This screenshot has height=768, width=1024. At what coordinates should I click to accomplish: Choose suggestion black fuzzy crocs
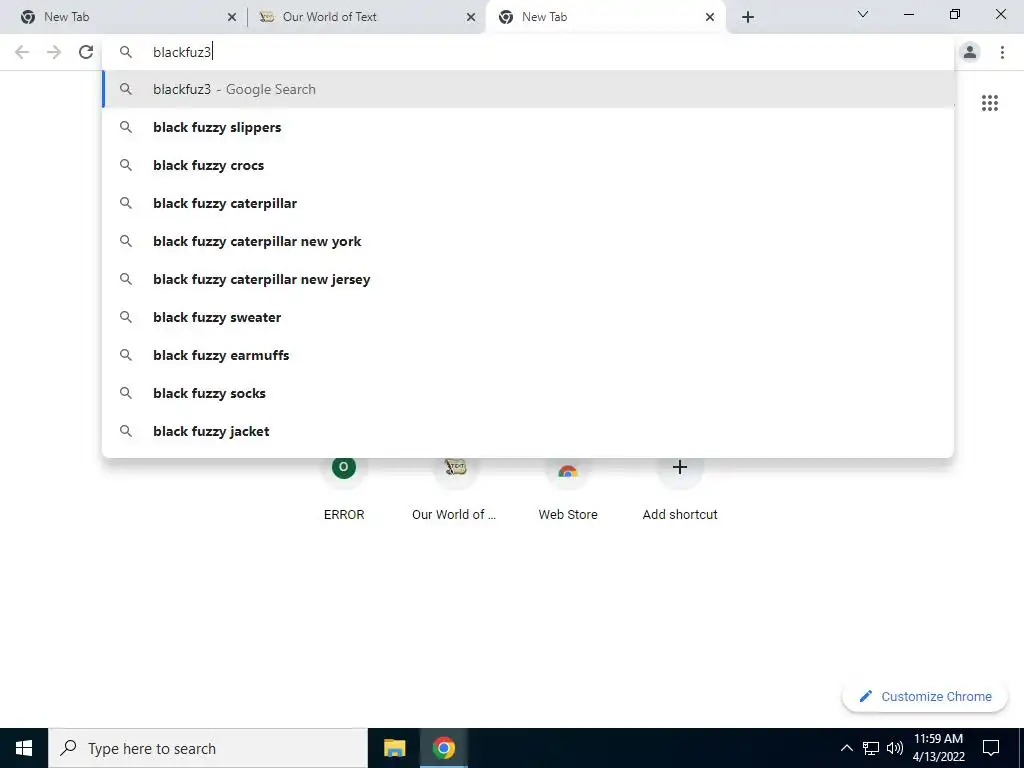tap(528, 165)
